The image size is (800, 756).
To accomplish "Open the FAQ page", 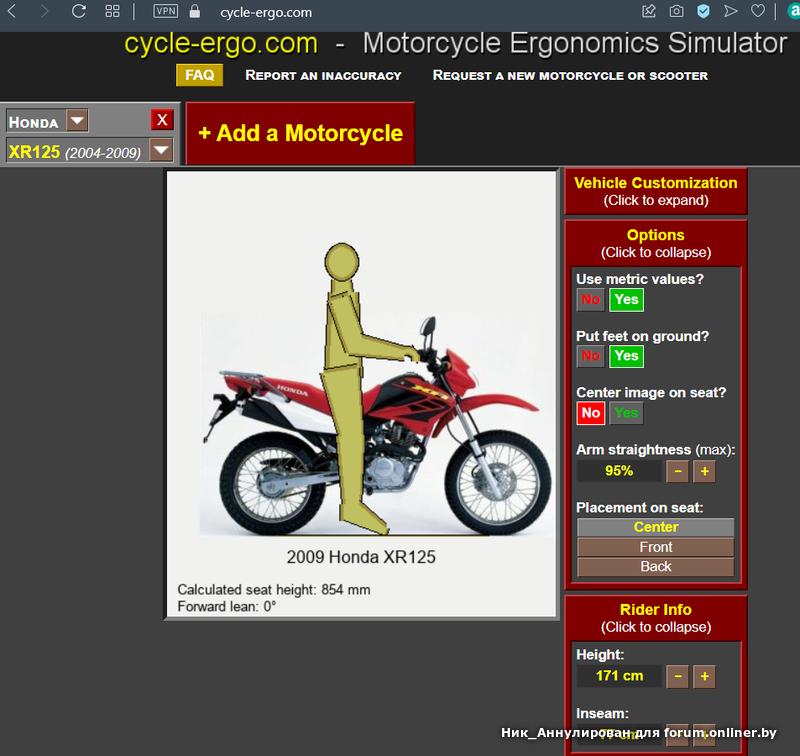I will tap(199, 75).
